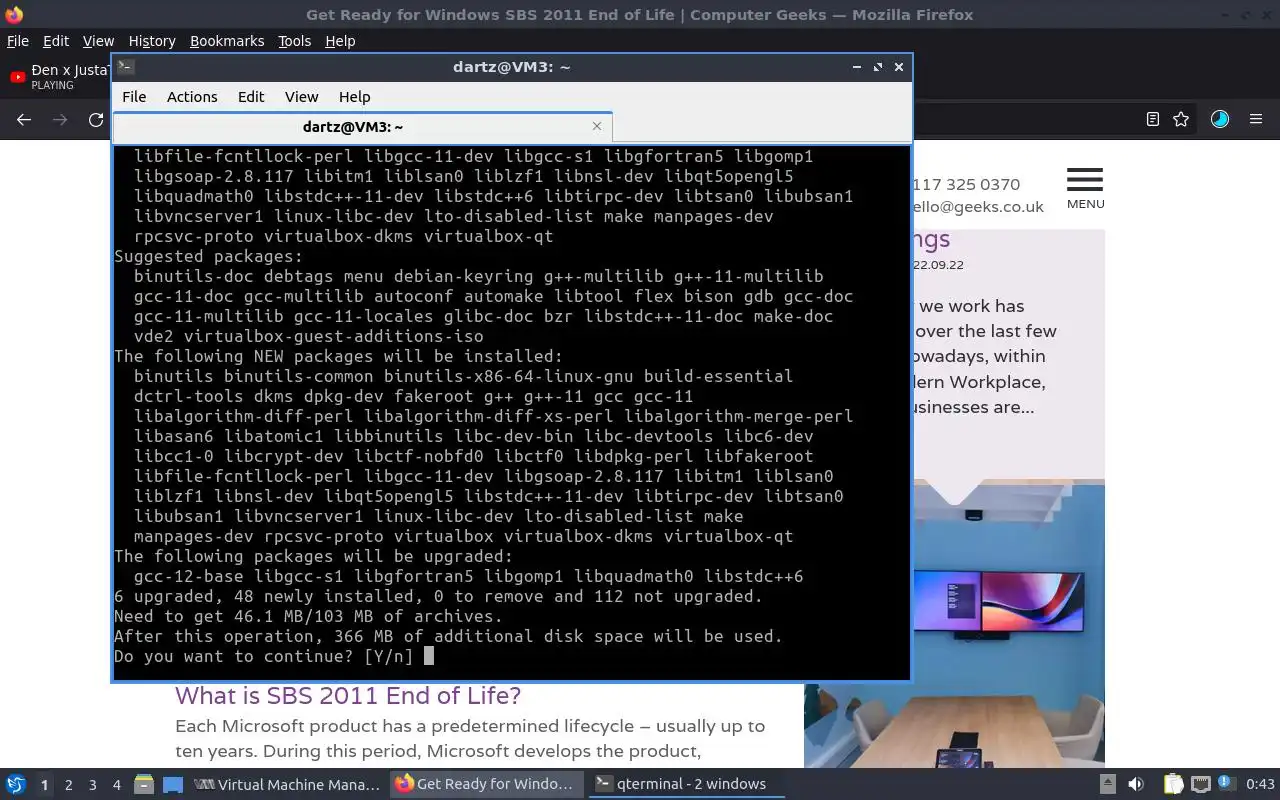Go back a page in Firefox

tap(24, 120)
